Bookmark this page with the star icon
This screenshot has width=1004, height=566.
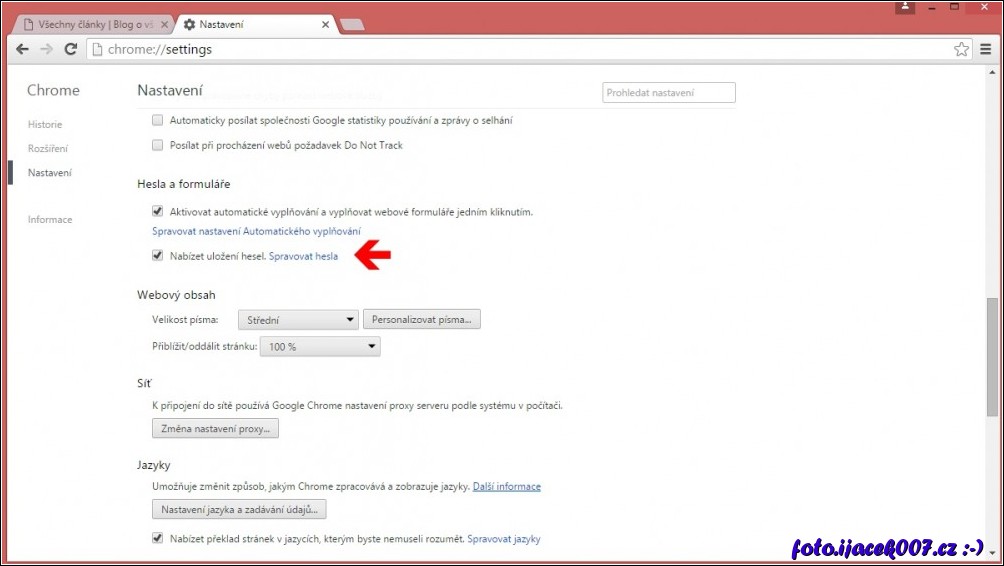click(x=961, y=49)
